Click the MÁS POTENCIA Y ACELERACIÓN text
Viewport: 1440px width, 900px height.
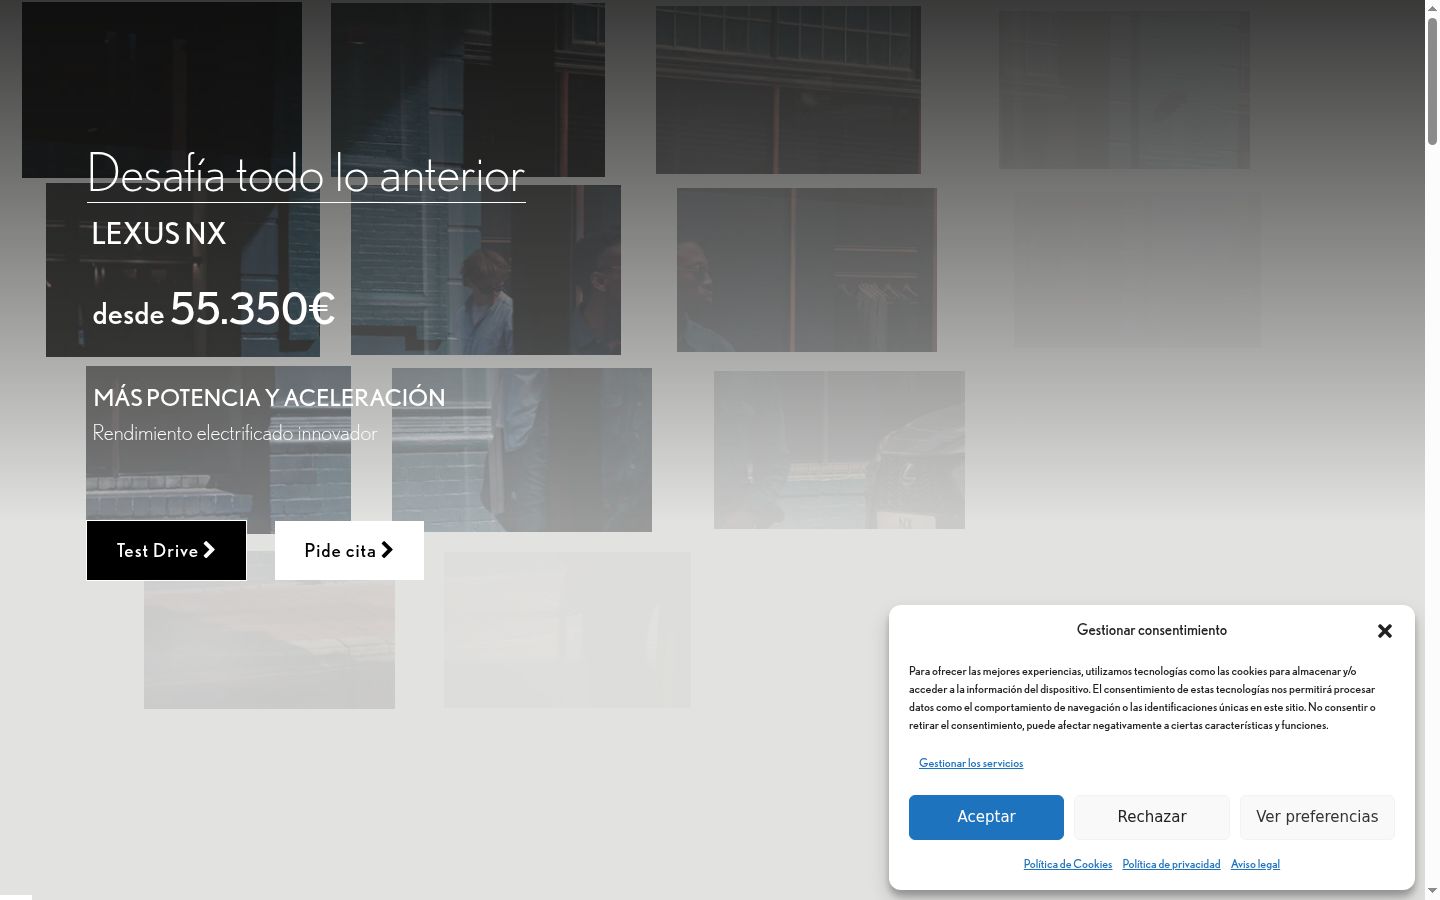coord(269,397)
